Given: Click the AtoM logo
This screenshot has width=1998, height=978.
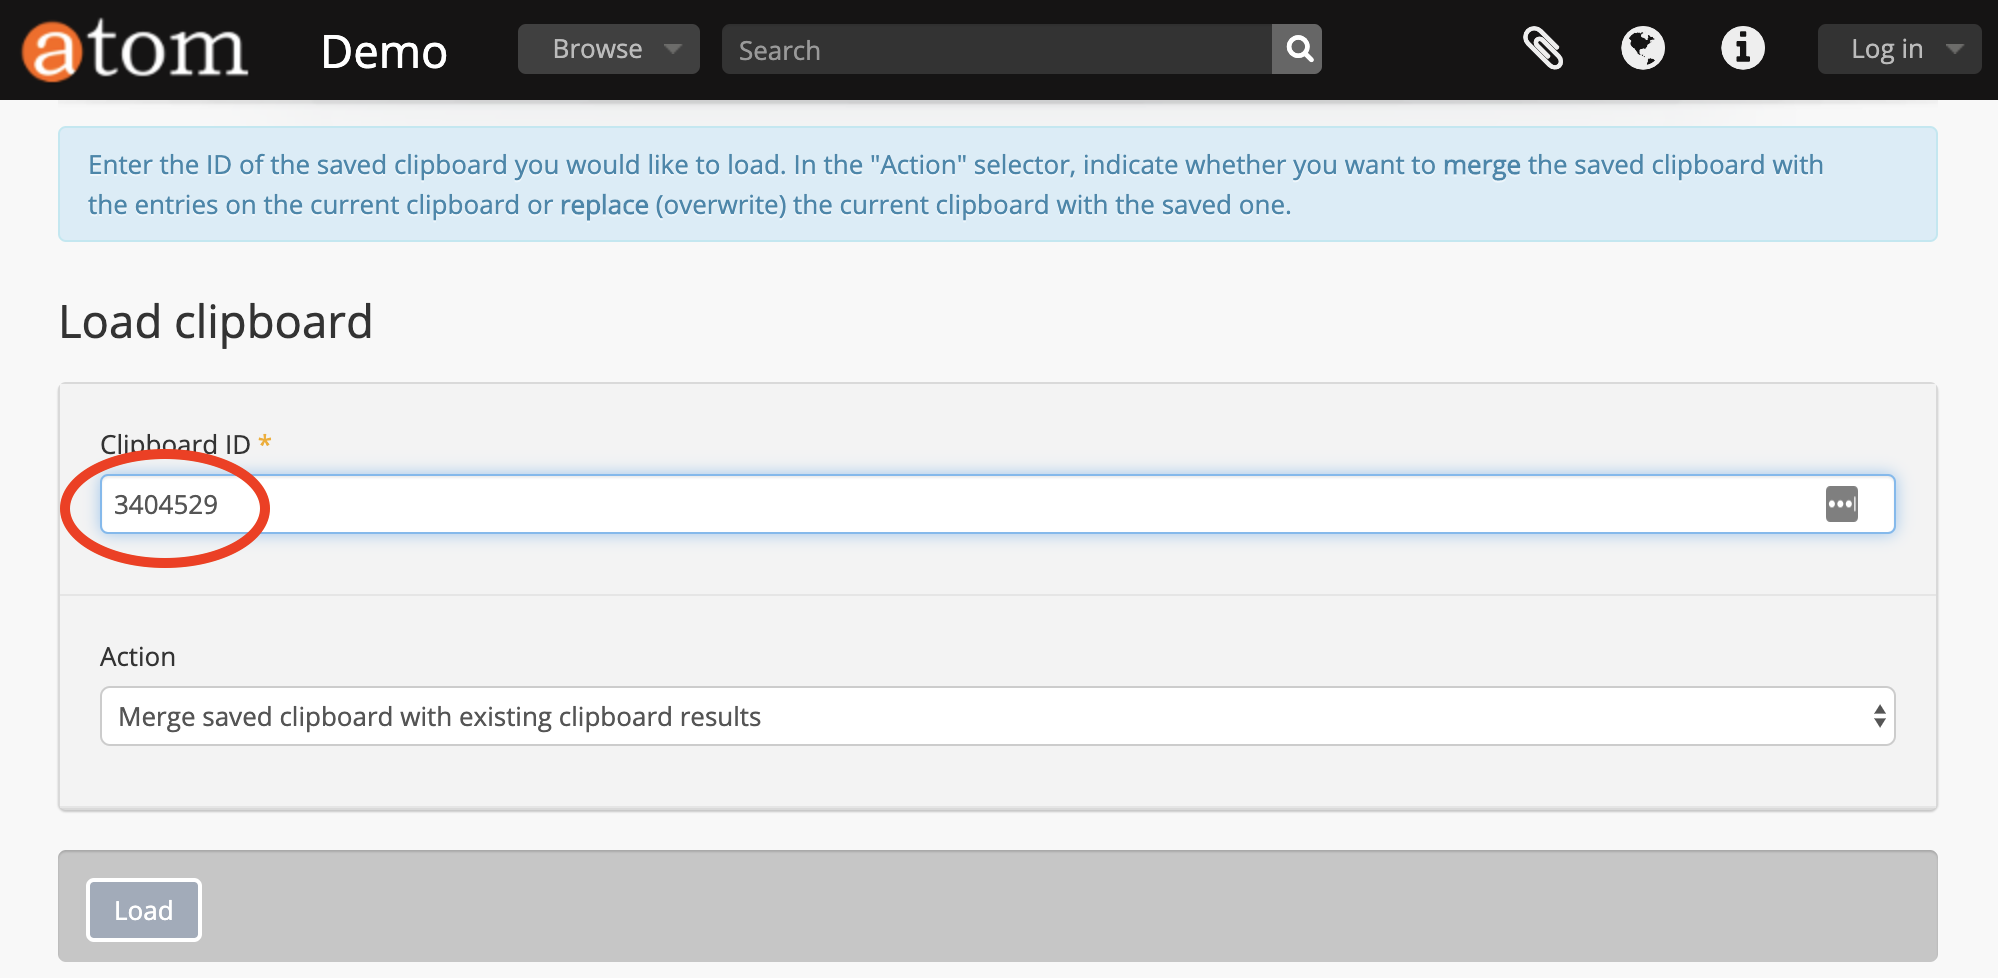Looking at the screenshot, I should [x=135, y=50].
